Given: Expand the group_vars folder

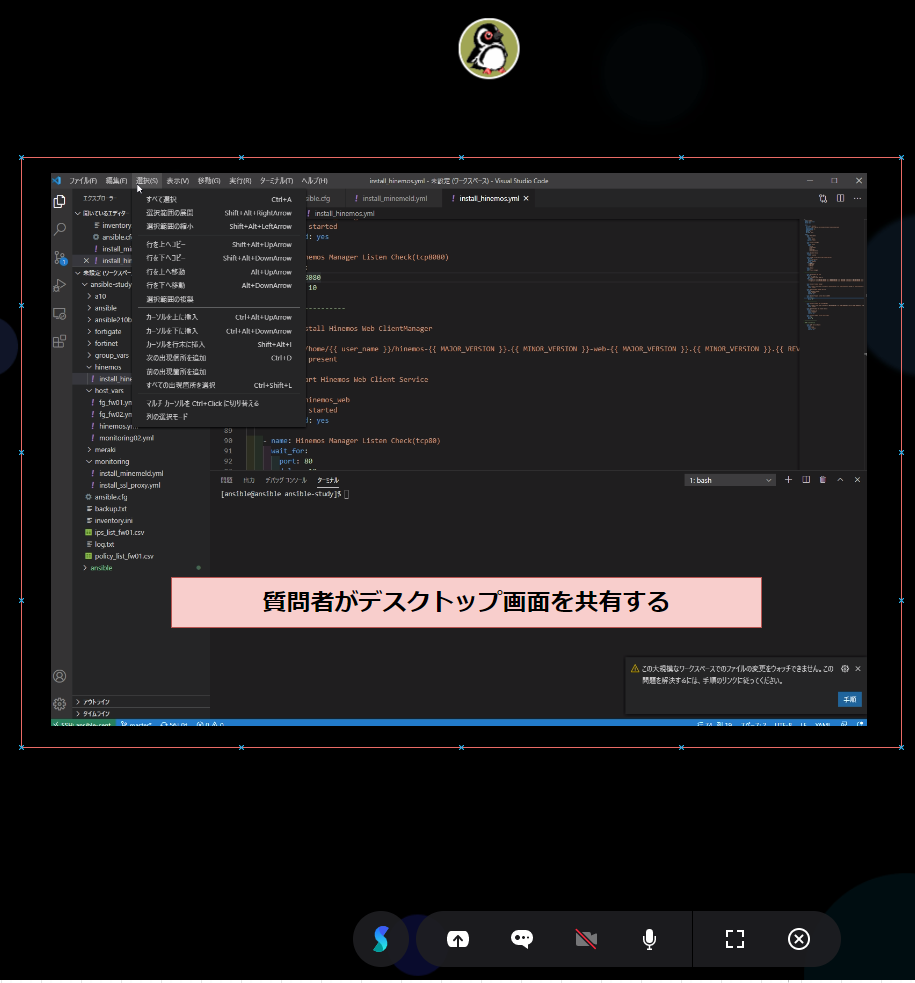Looking at the screenshot, I should tap(111, 355).
